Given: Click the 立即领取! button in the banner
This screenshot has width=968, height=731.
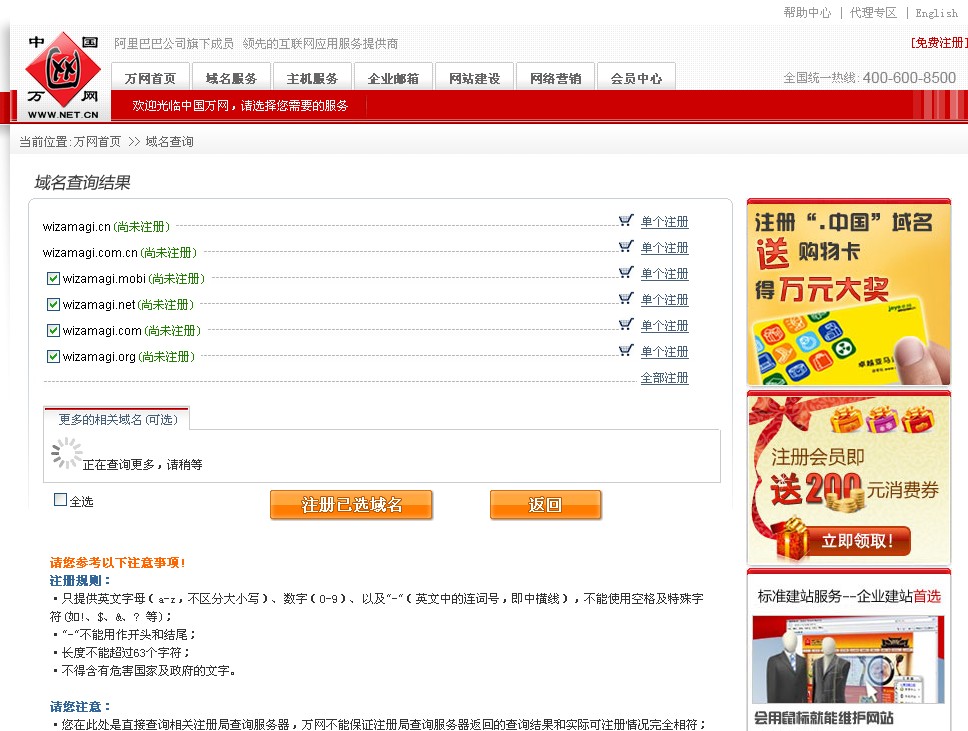Looking at the screenshot, I should [857, 541].
